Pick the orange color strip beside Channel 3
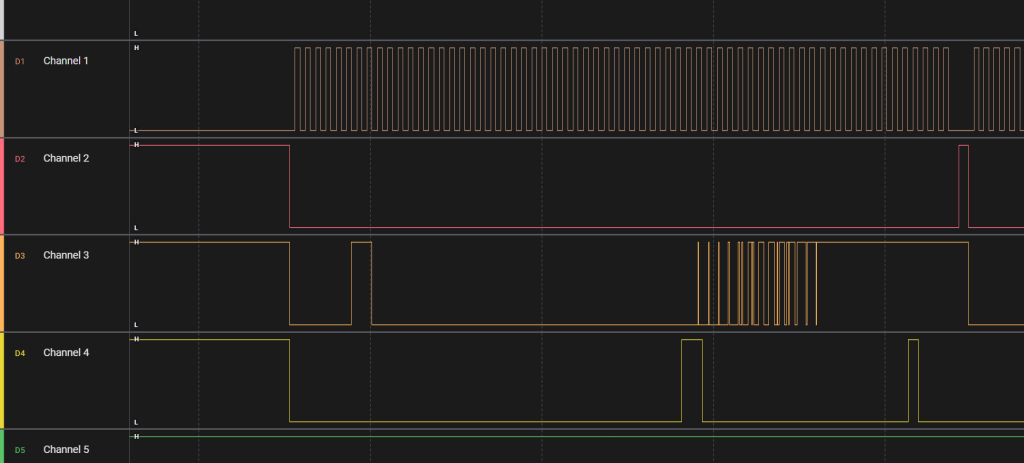This screenshot has height=463, width=1024. click(x=2, y=283)
